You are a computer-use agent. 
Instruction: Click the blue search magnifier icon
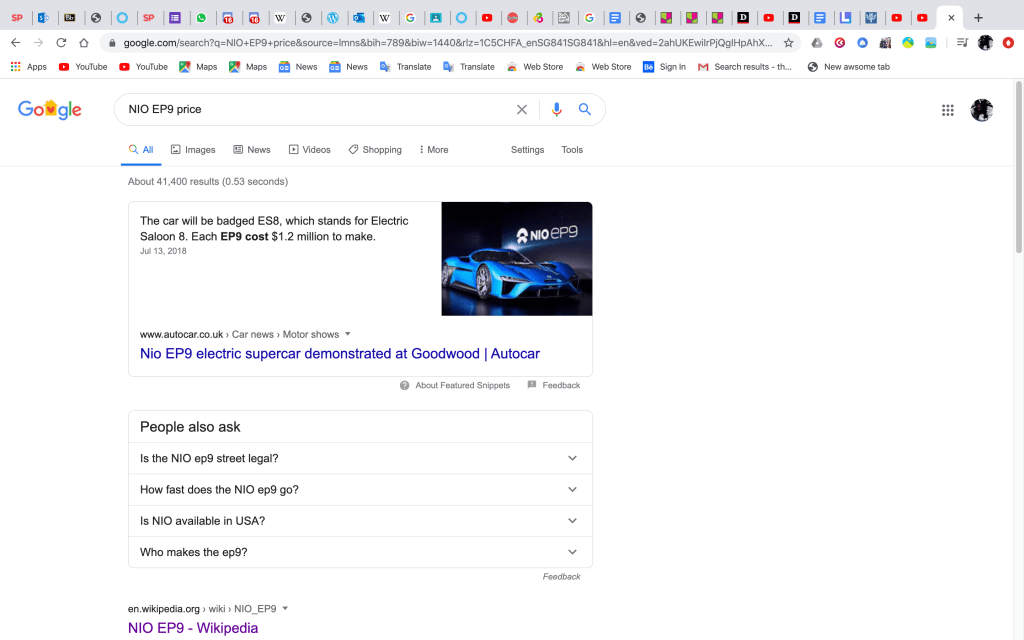pos(585,110)
